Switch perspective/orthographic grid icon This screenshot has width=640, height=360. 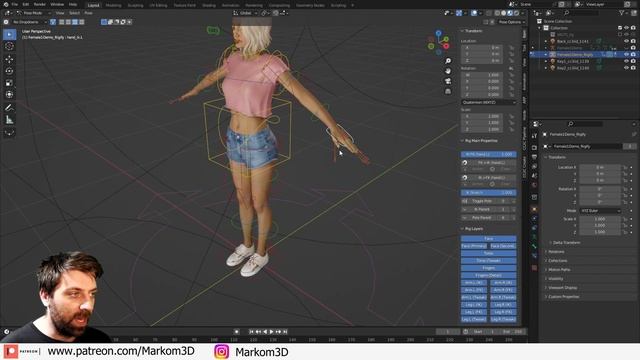pos(448,91)
